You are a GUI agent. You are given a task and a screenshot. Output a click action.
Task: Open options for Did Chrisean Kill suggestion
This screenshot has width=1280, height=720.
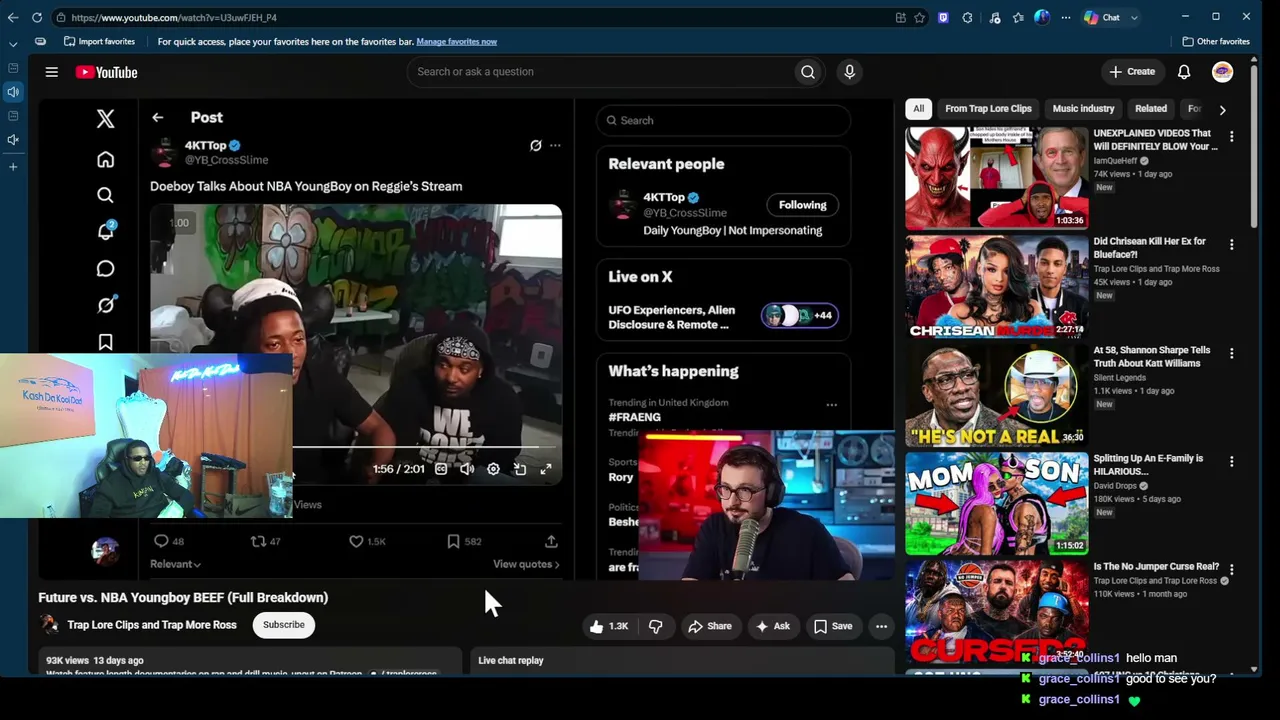tap(1231, 244)
